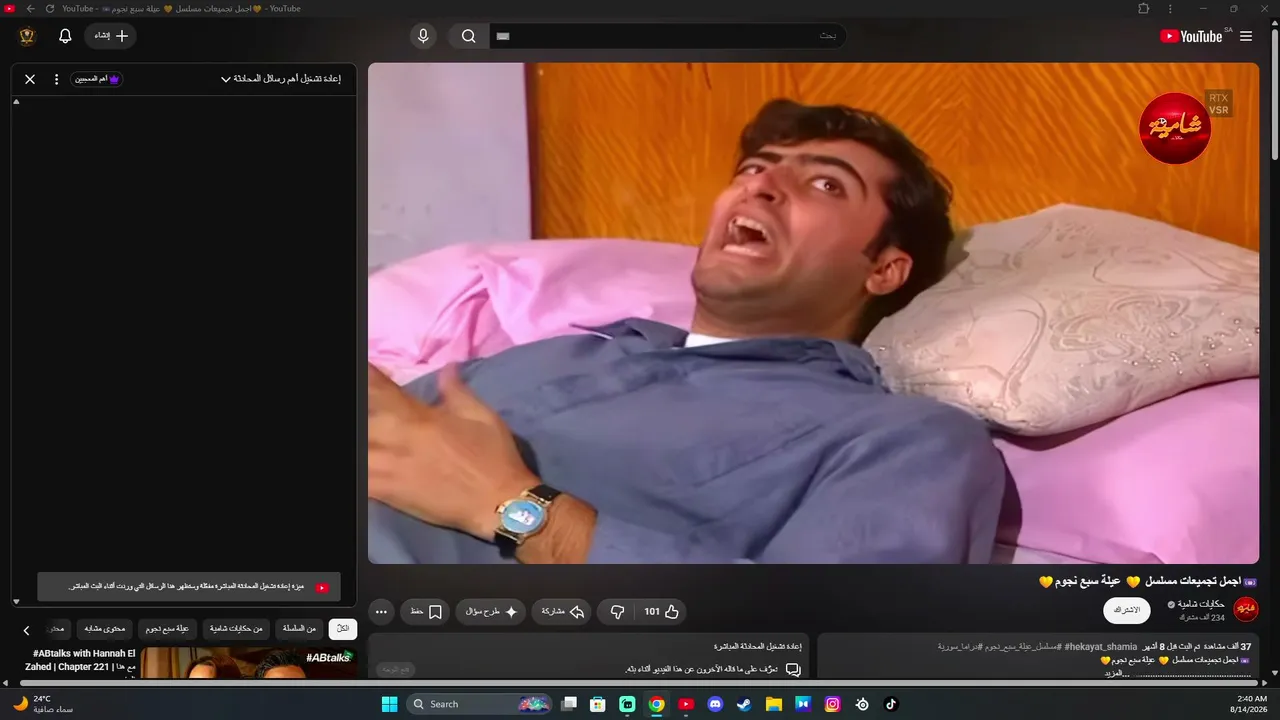Open the clock showing 2:40 AM
Viewport: 1280px width, 720px height.
pos(1251,704)
